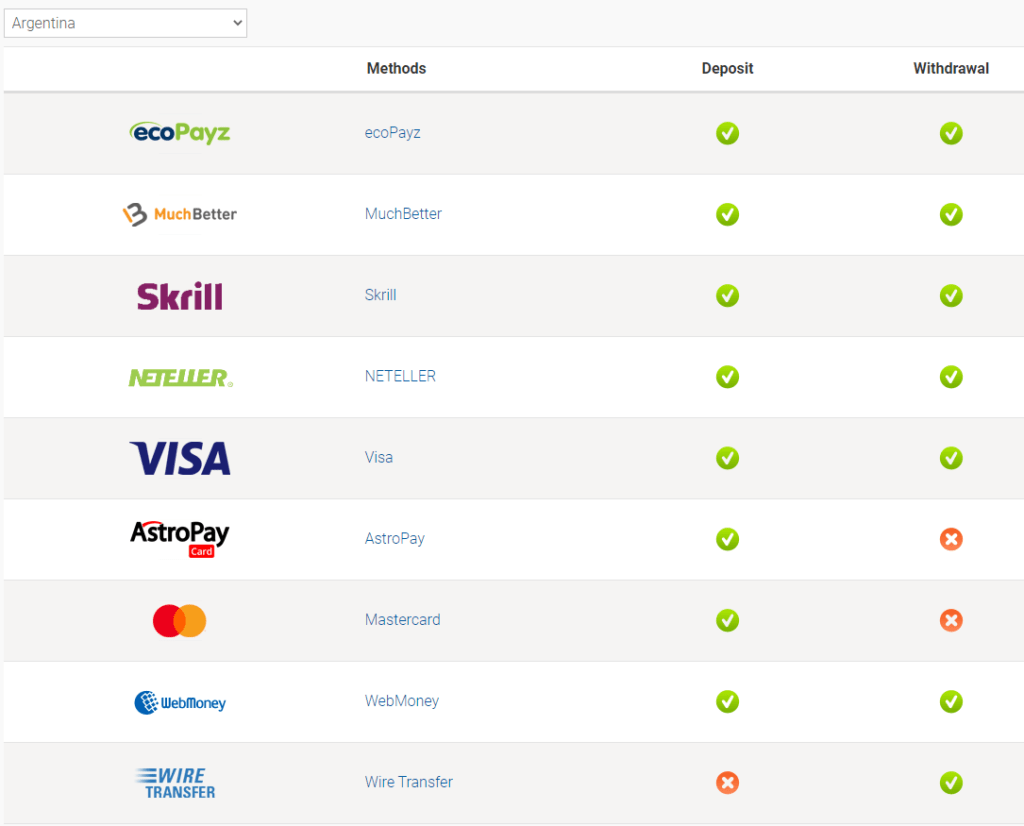Click the Wire Transfer text link
This screenshot has width=1024, height=826.
tap(408, 782)
